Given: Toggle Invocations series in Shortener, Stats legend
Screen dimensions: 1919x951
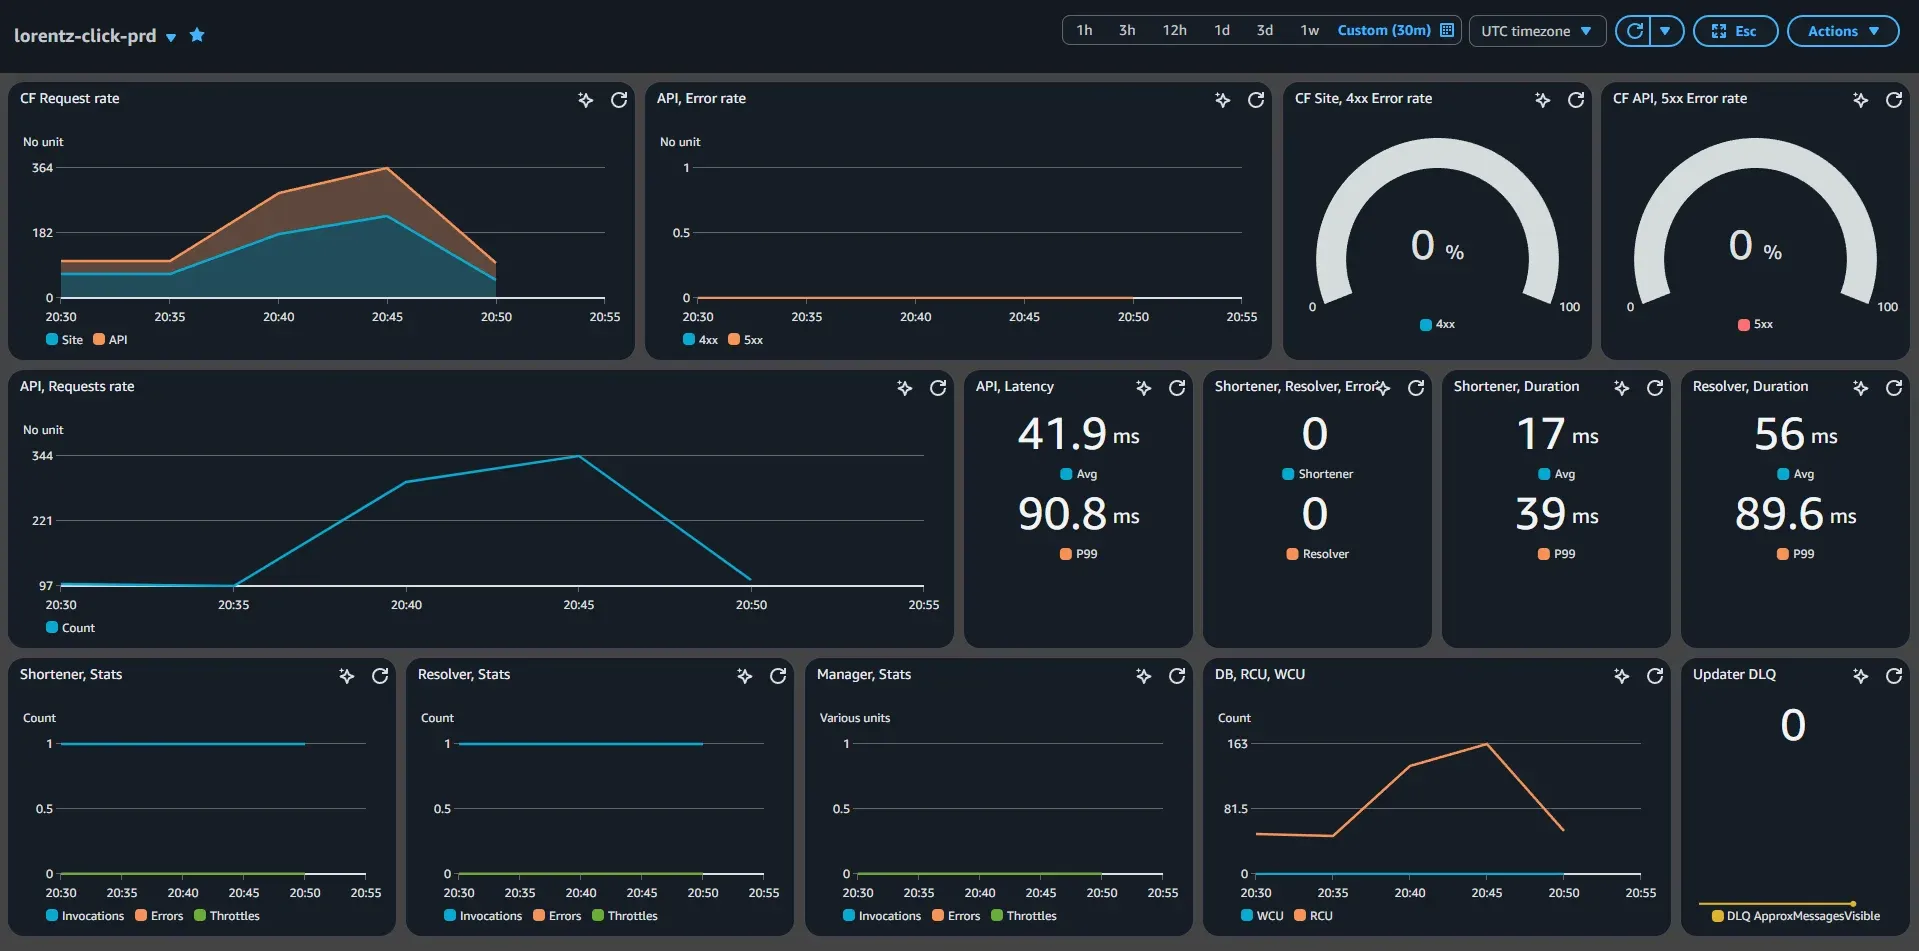Looking at the screenshot, I should point(85,916).
